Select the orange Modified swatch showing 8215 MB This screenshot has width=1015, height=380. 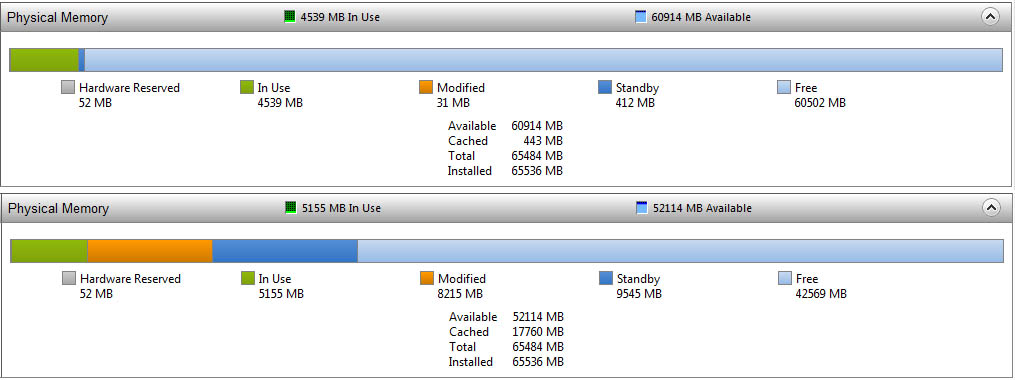click(x=427, y=278)
